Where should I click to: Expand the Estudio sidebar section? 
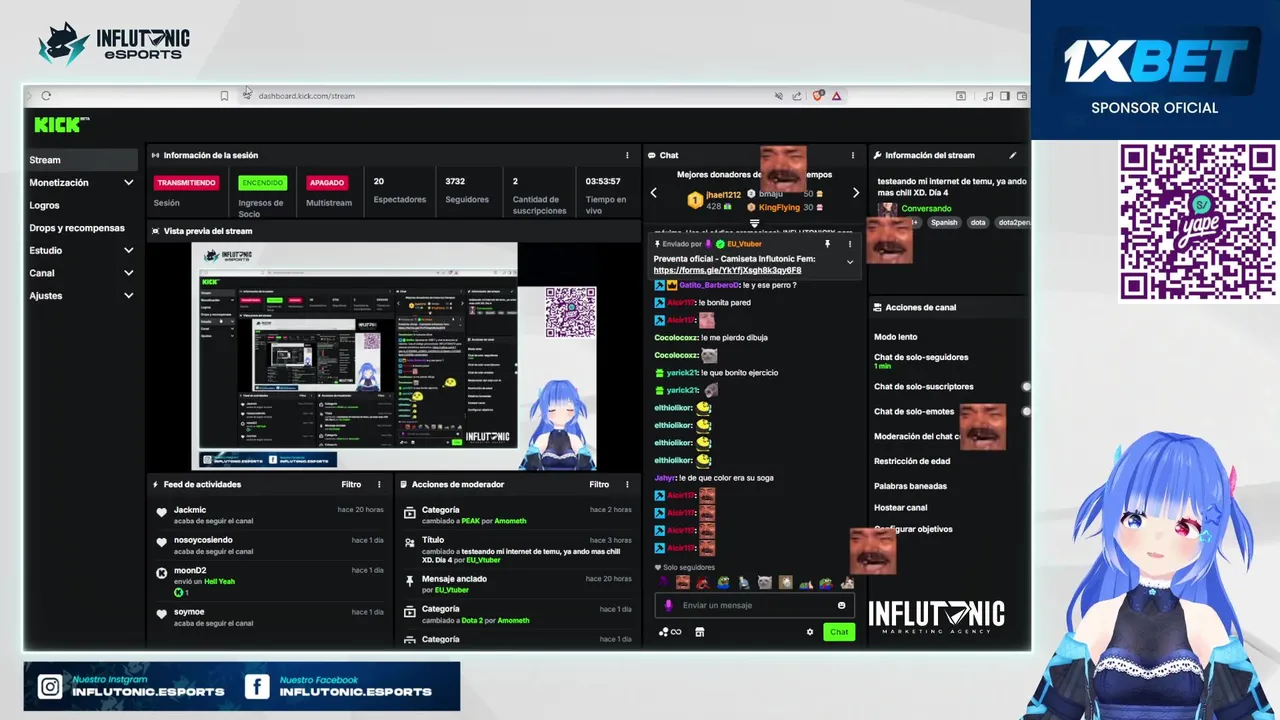(128, 250)
